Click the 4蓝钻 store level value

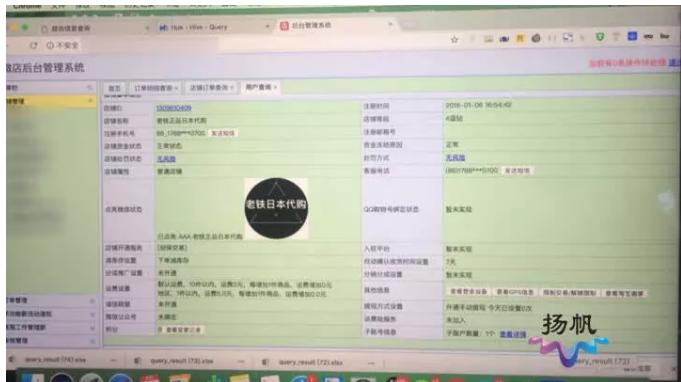click(454, 118)
